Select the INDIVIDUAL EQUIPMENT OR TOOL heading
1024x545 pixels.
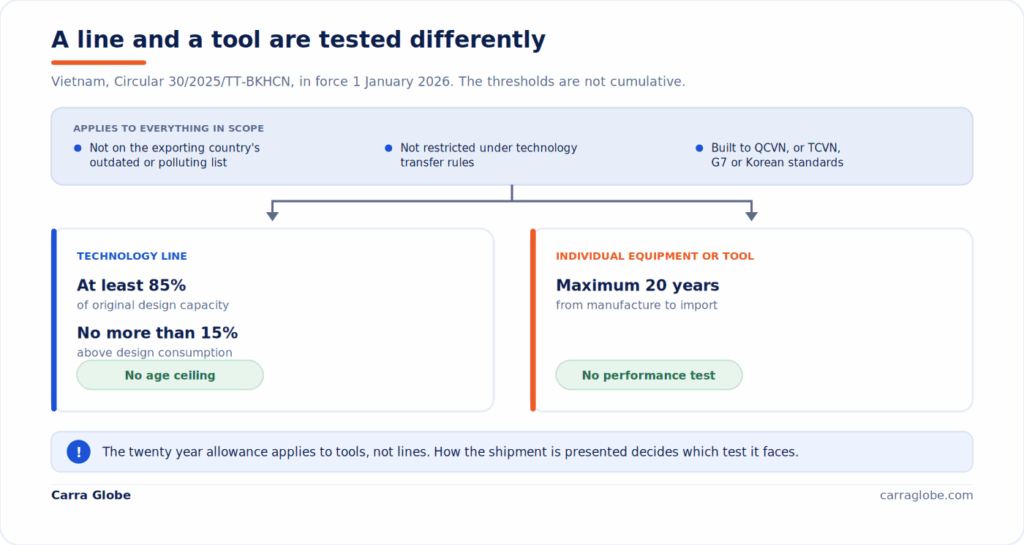point(655,256)
